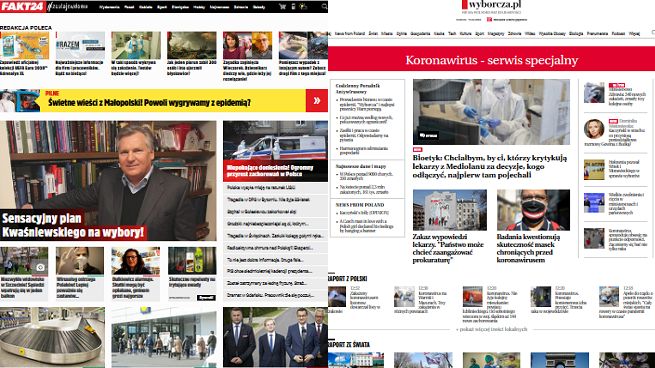Click the mobile phone icon in Fakt24 header
The image size is (655, 368).
[x=293, y=7]
